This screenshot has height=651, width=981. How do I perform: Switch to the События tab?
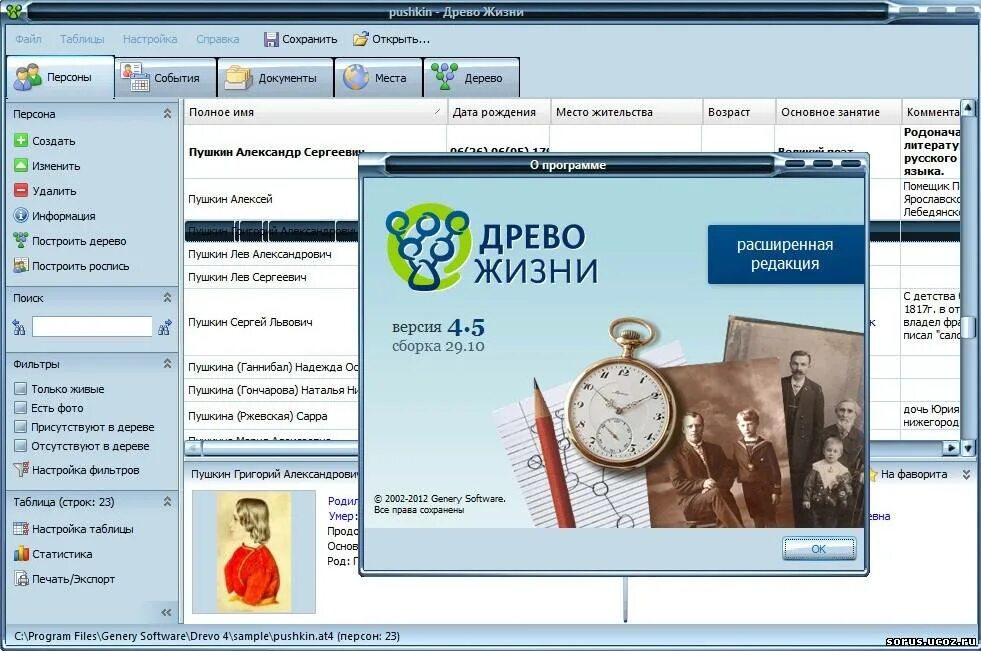166,78
